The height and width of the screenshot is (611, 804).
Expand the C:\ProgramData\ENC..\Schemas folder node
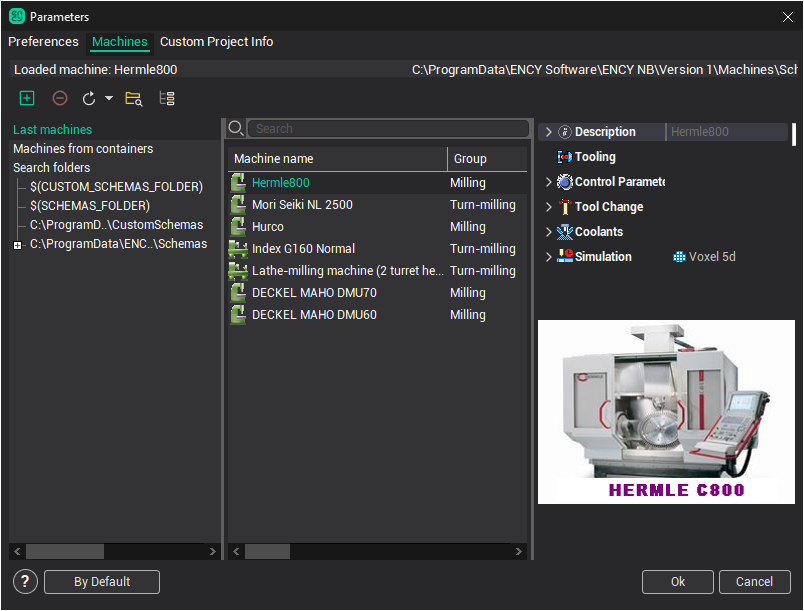[18, 245]
